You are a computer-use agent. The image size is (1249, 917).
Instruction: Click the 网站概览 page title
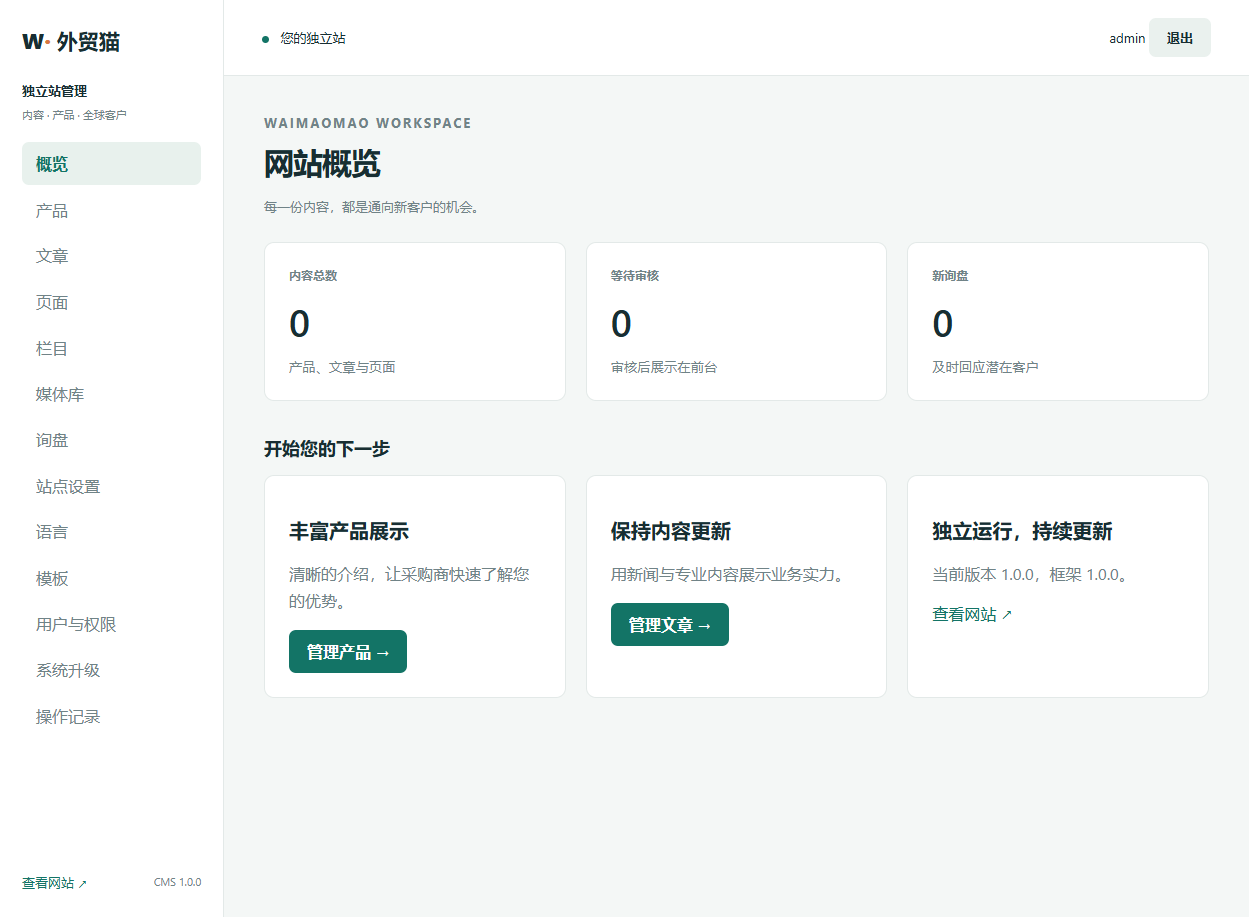click(x=322, y=164)
